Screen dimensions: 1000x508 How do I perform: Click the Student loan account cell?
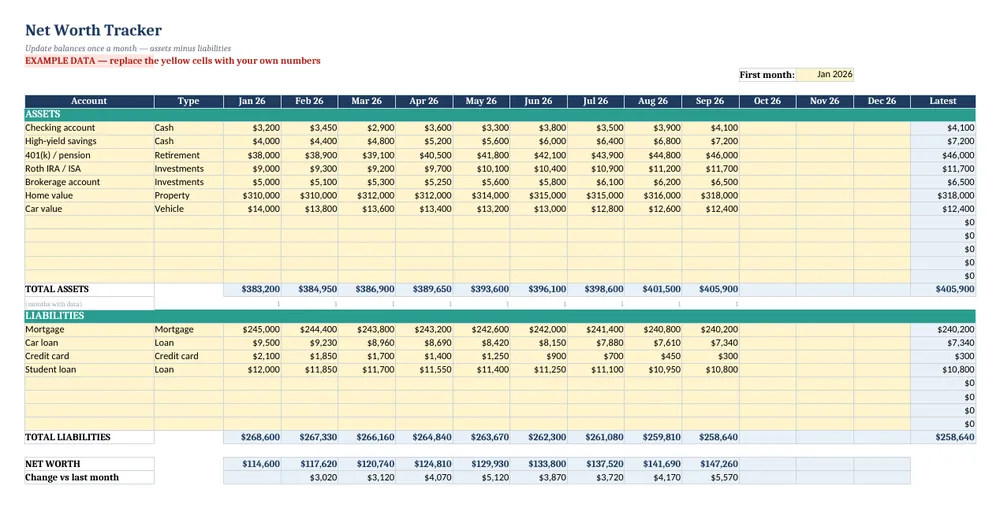coord(89,370)
